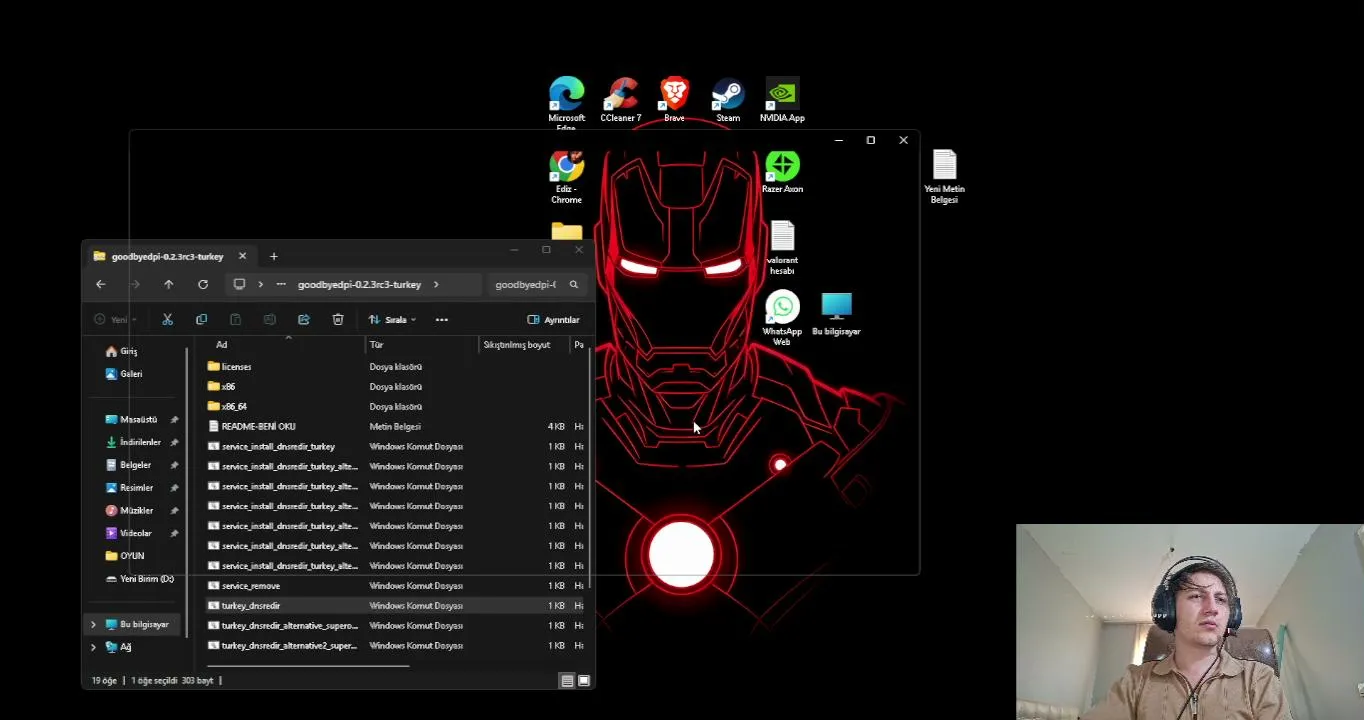
Task: Click the file list vertical scrollbar
Action: pos(591,468)
